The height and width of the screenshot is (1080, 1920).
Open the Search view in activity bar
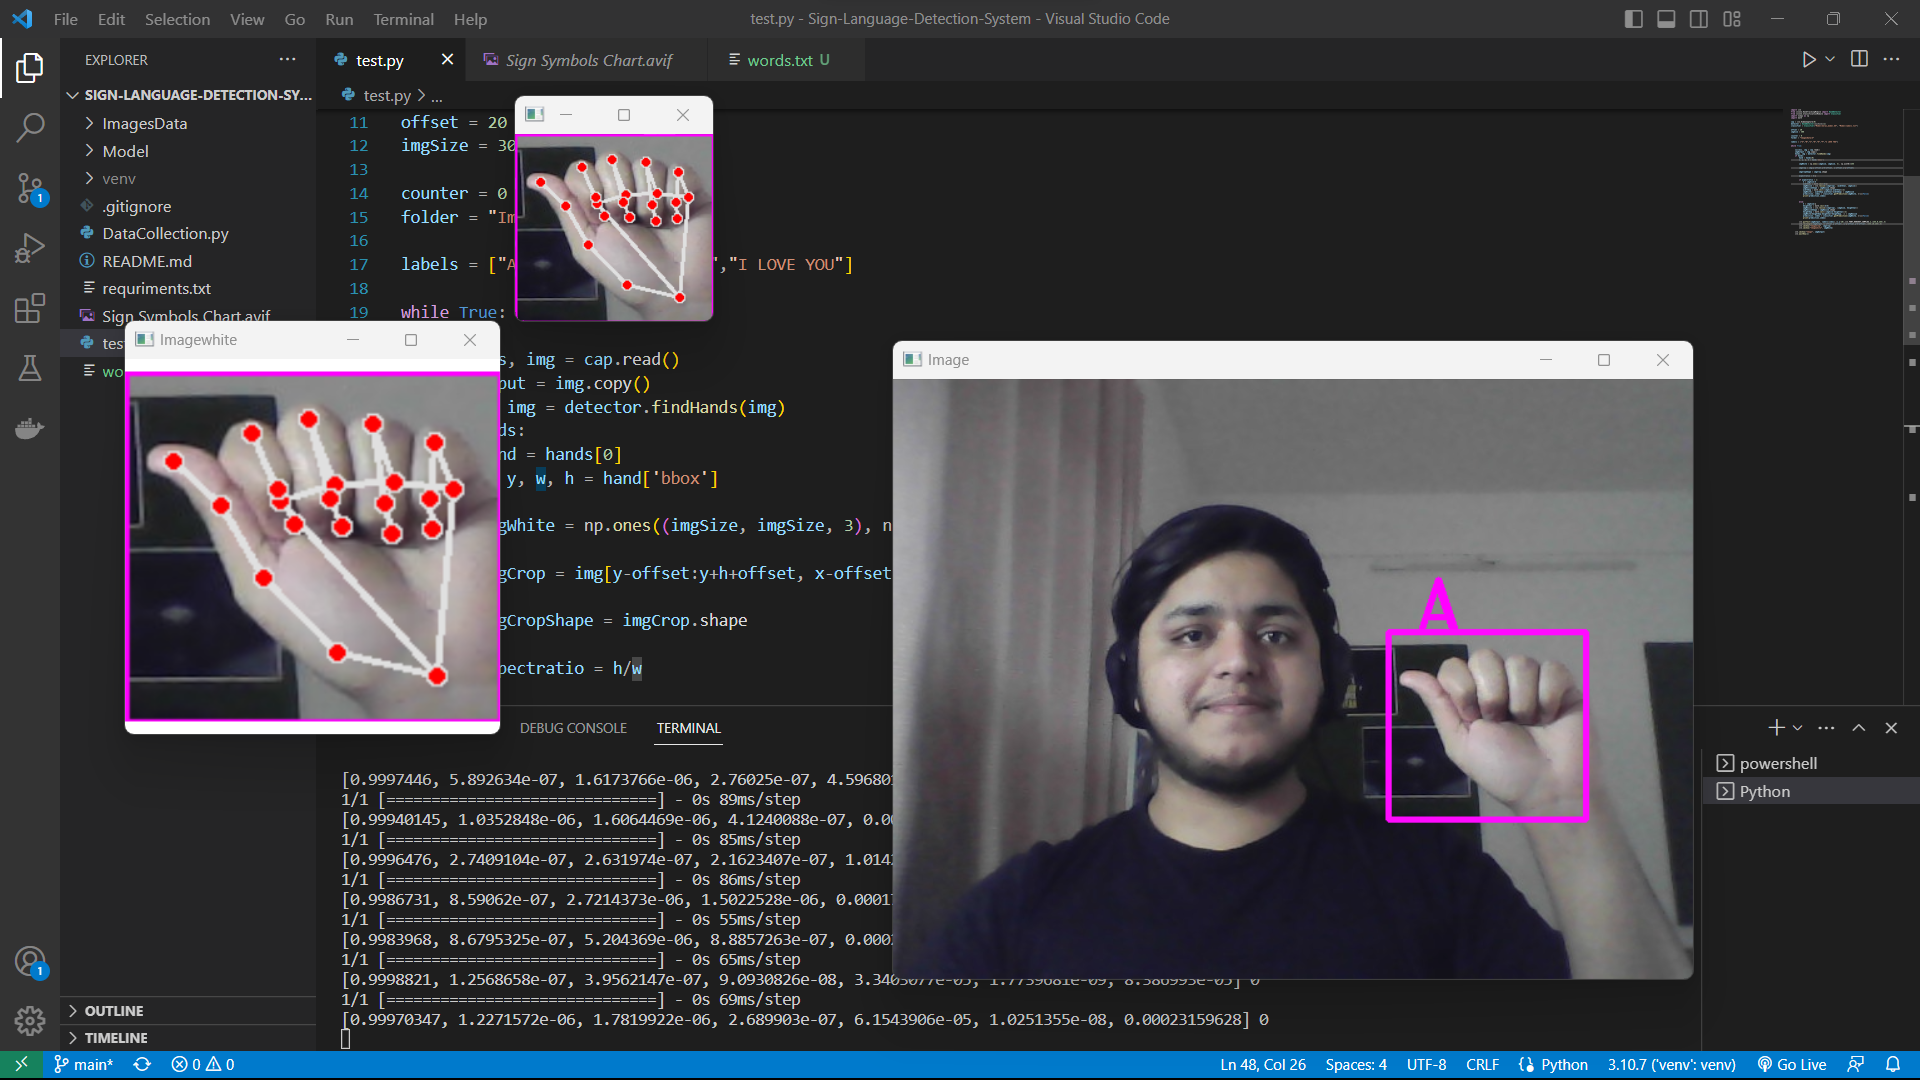pos(30,127)
